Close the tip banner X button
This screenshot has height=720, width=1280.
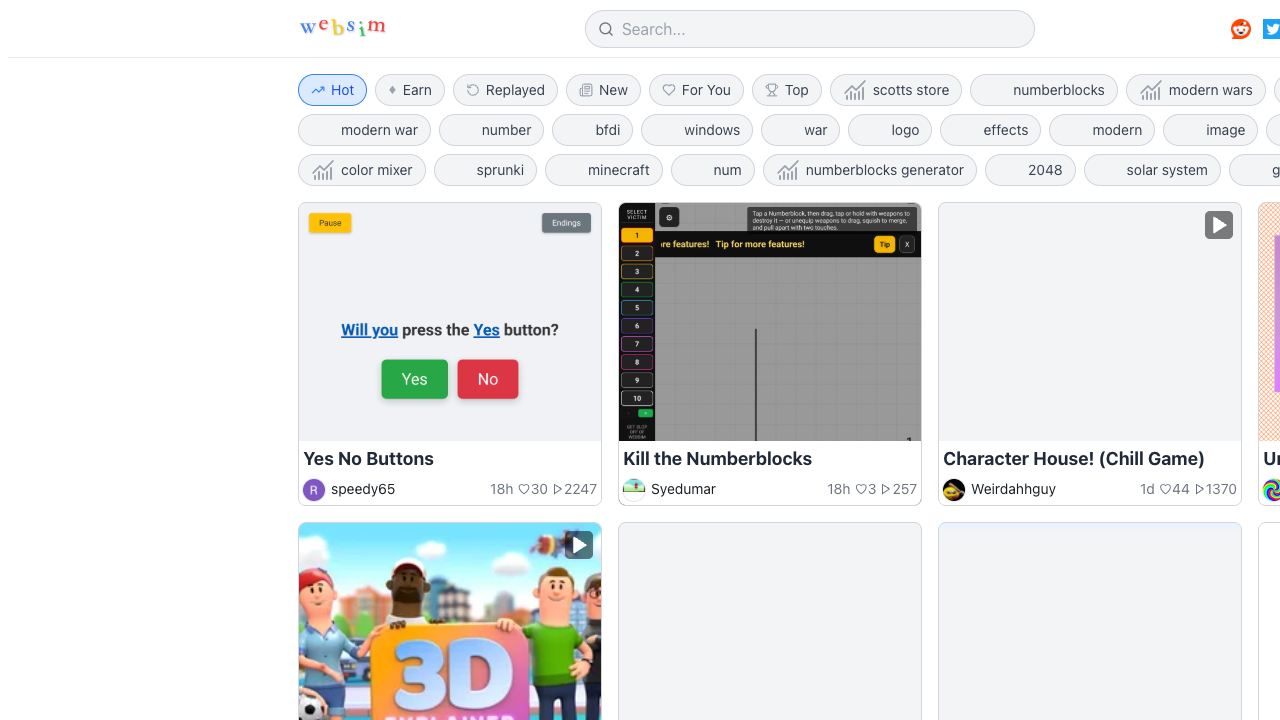tap(907, 244)
